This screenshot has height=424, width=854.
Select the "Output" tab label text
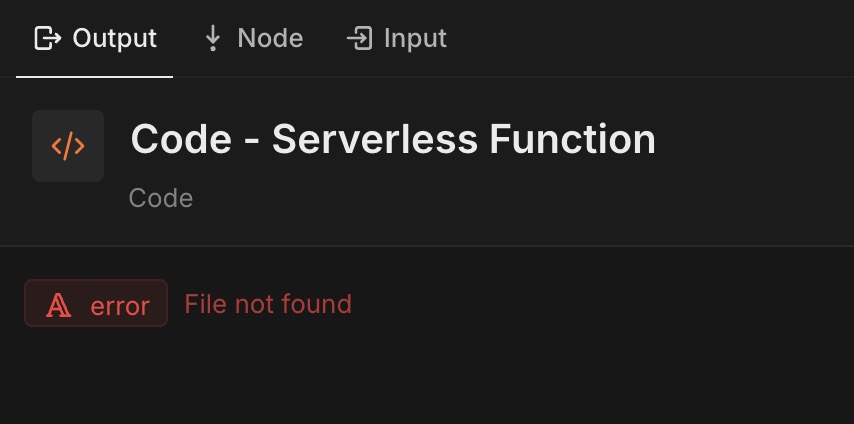coord(114,38)
